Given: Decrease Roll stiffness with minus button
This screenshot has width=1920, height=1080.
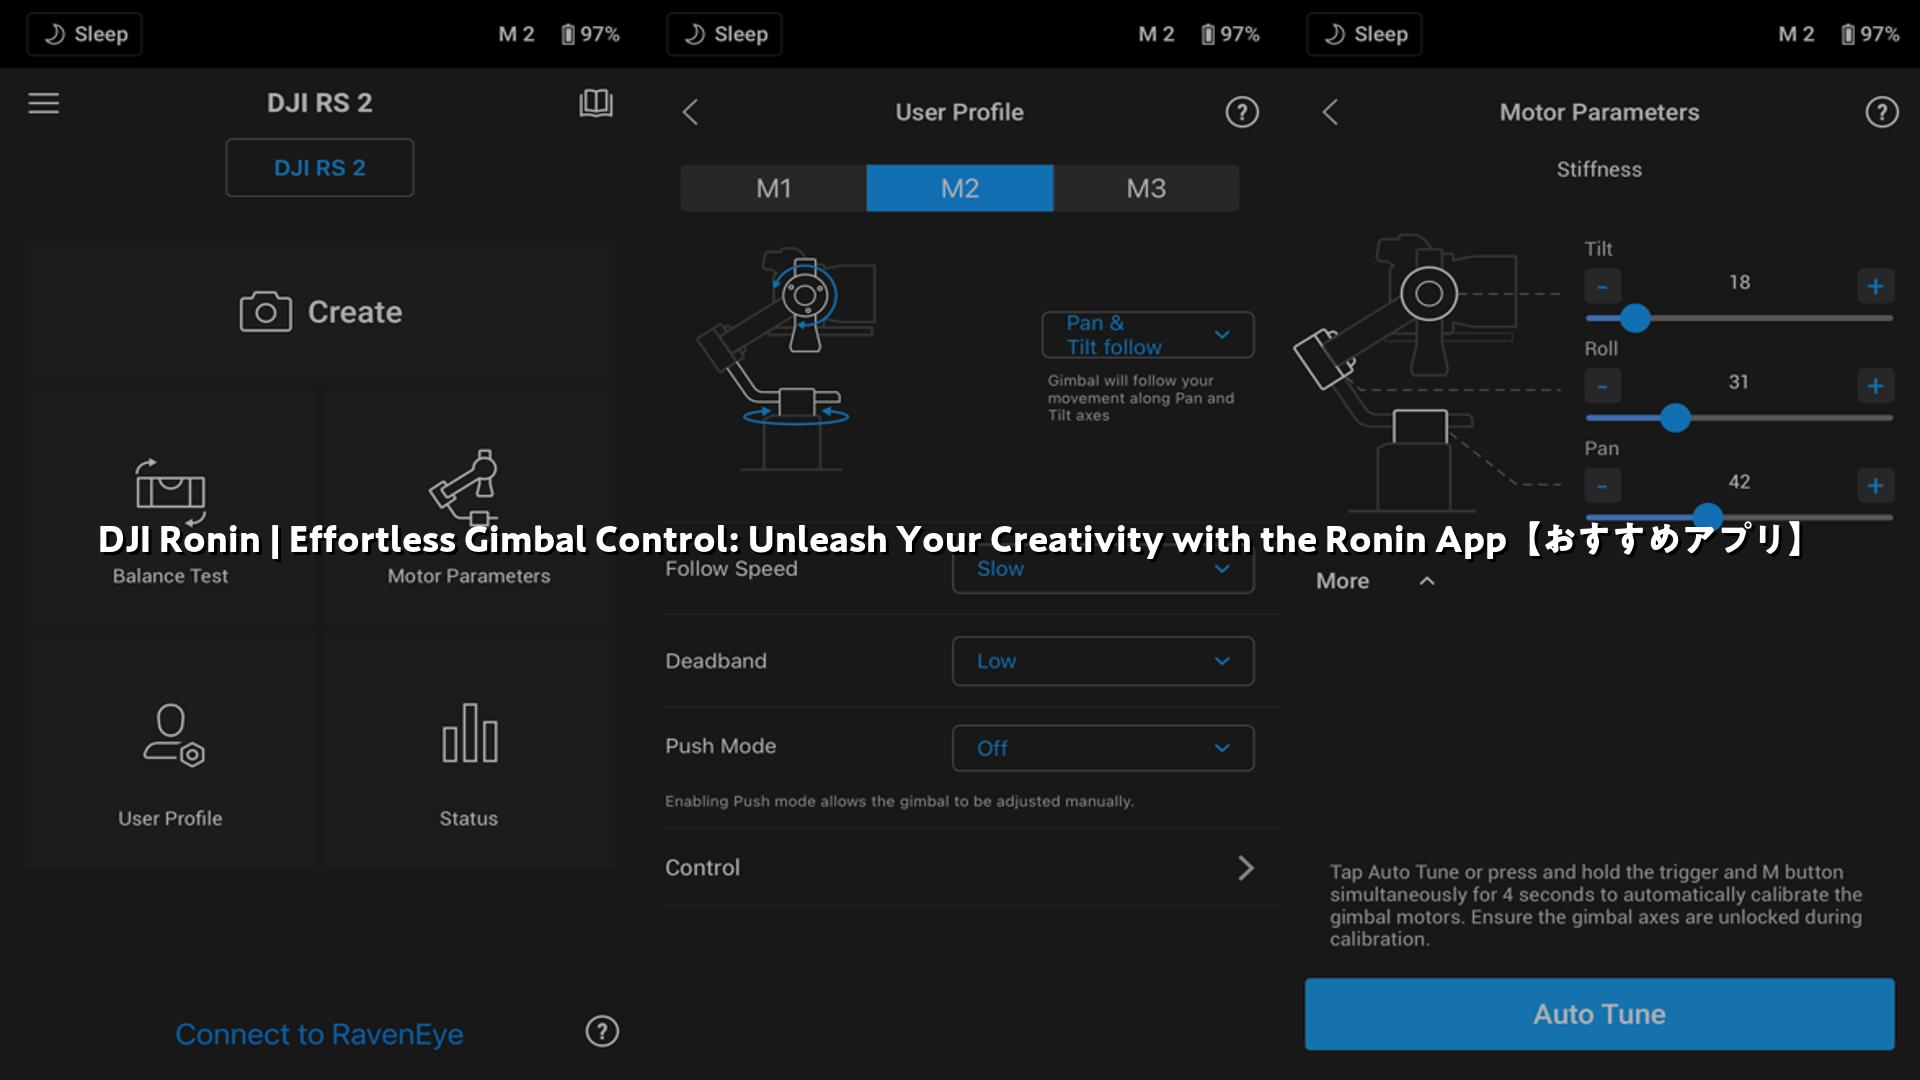Looking at the screenshot, I should pyautogui.click(x=1602, y=386).
